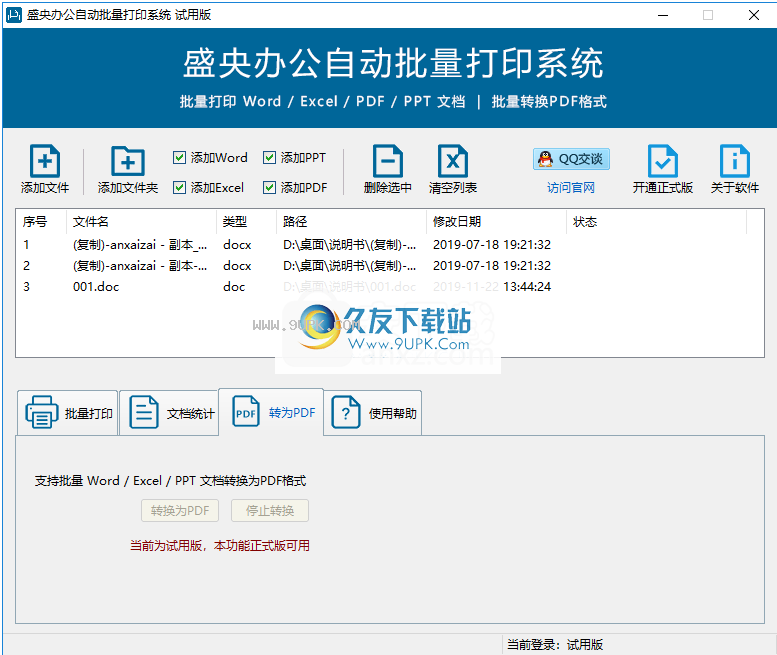This screenshot has width=777, height=655.
Task: Click the question mark icon on 使用帮助 tab
Action: tap(346, 412)
